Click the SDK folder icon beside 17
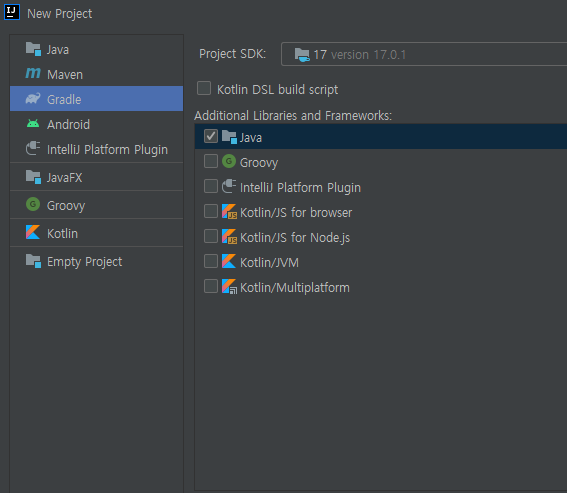 pos(302,55)
